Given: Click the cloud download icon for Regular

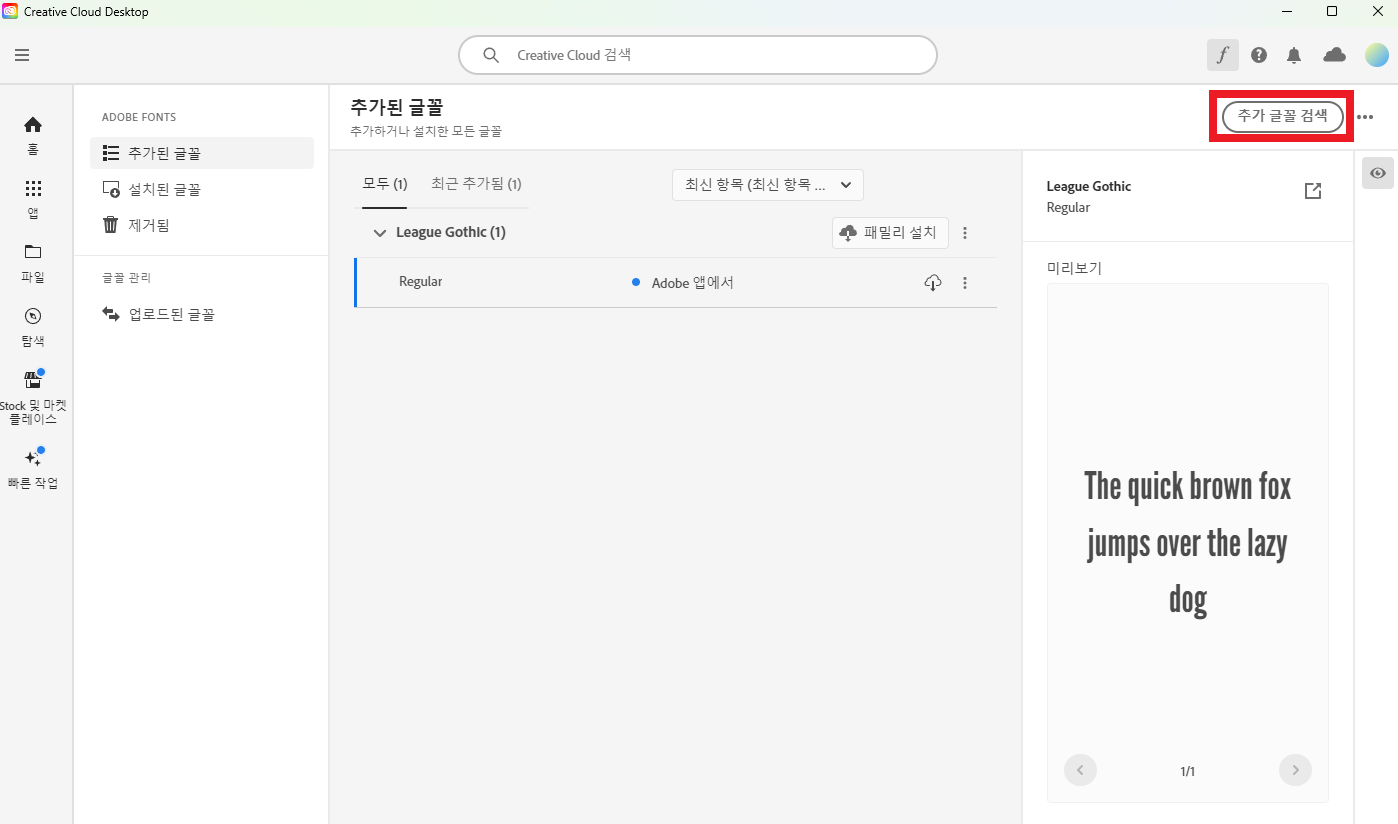Looking at the screenshot, I should point(932,283).
